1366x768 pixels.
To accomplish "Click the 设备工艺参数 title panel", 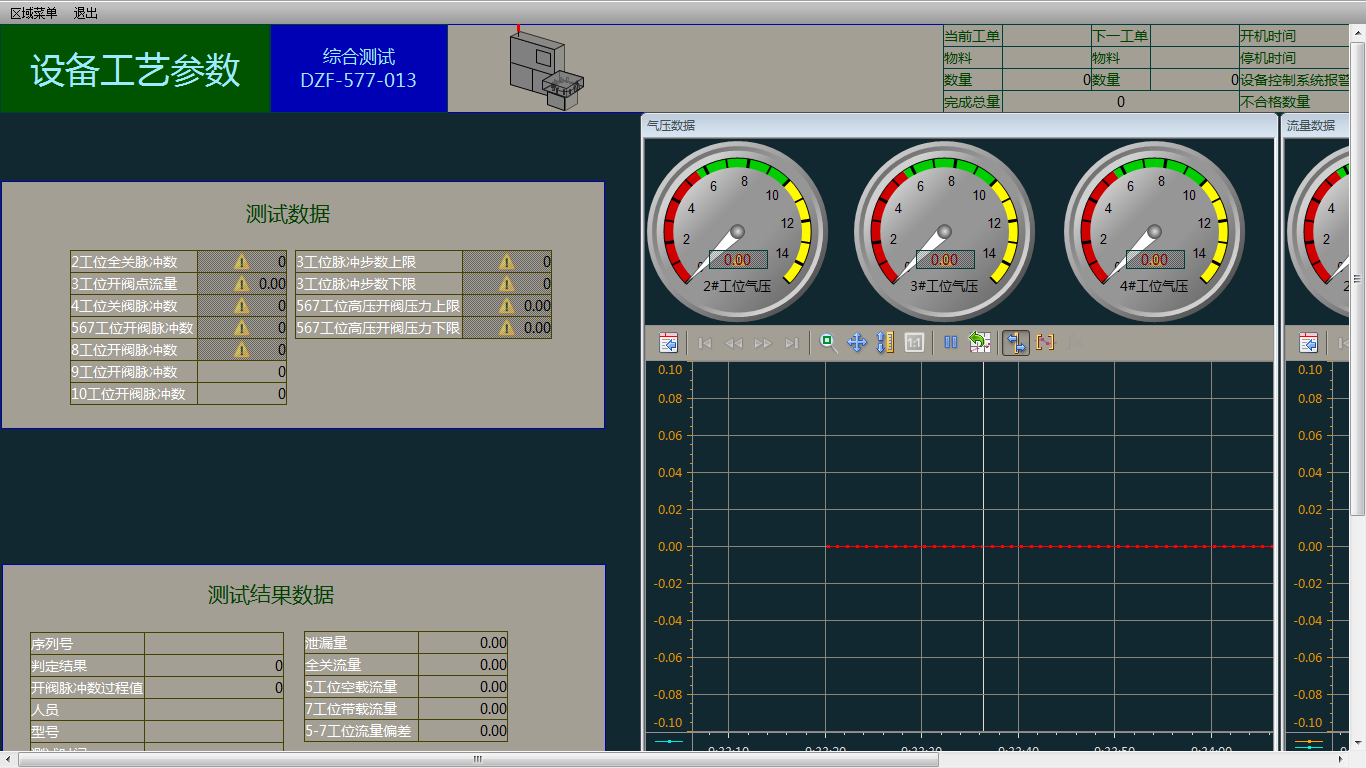I will tap(135, 69).
